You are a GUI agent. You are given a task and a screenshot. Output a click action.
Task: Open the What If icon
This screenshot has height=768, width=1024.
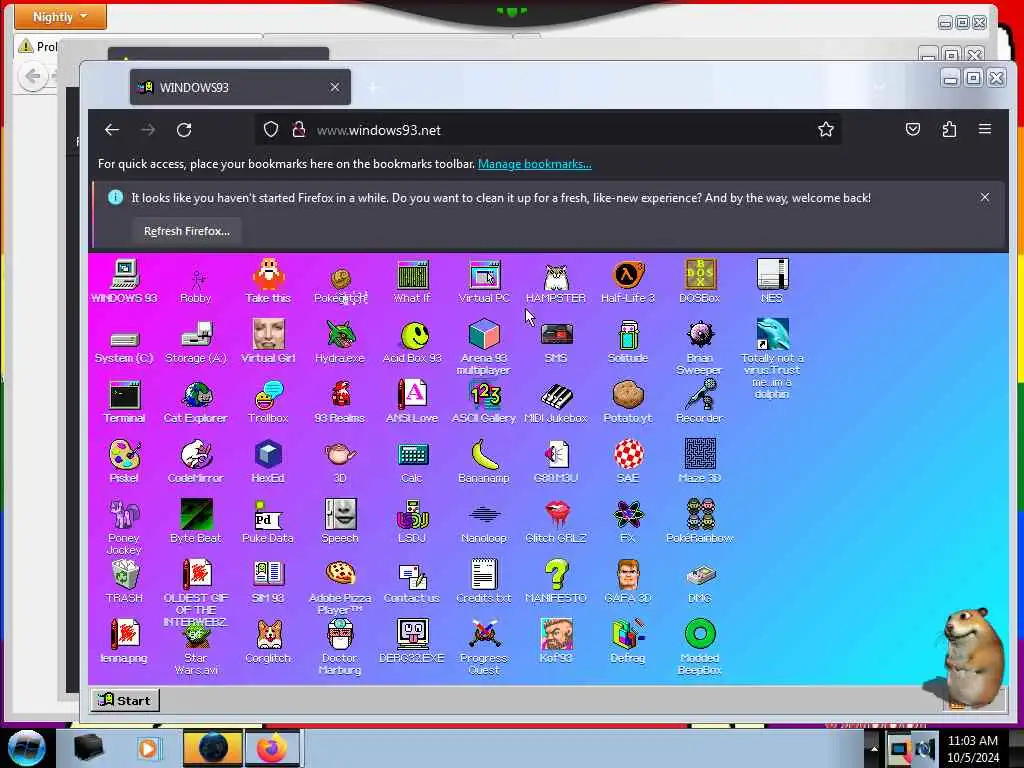pos(412,281)
